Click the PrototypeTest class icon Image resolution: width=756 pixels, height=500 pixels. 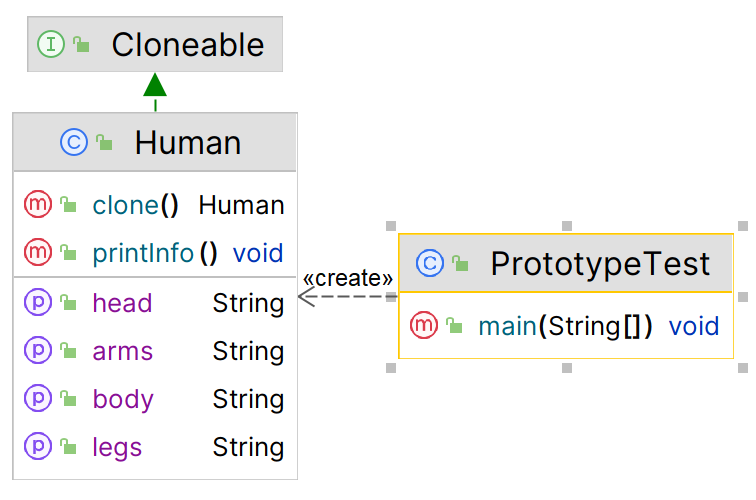point(429,263)
